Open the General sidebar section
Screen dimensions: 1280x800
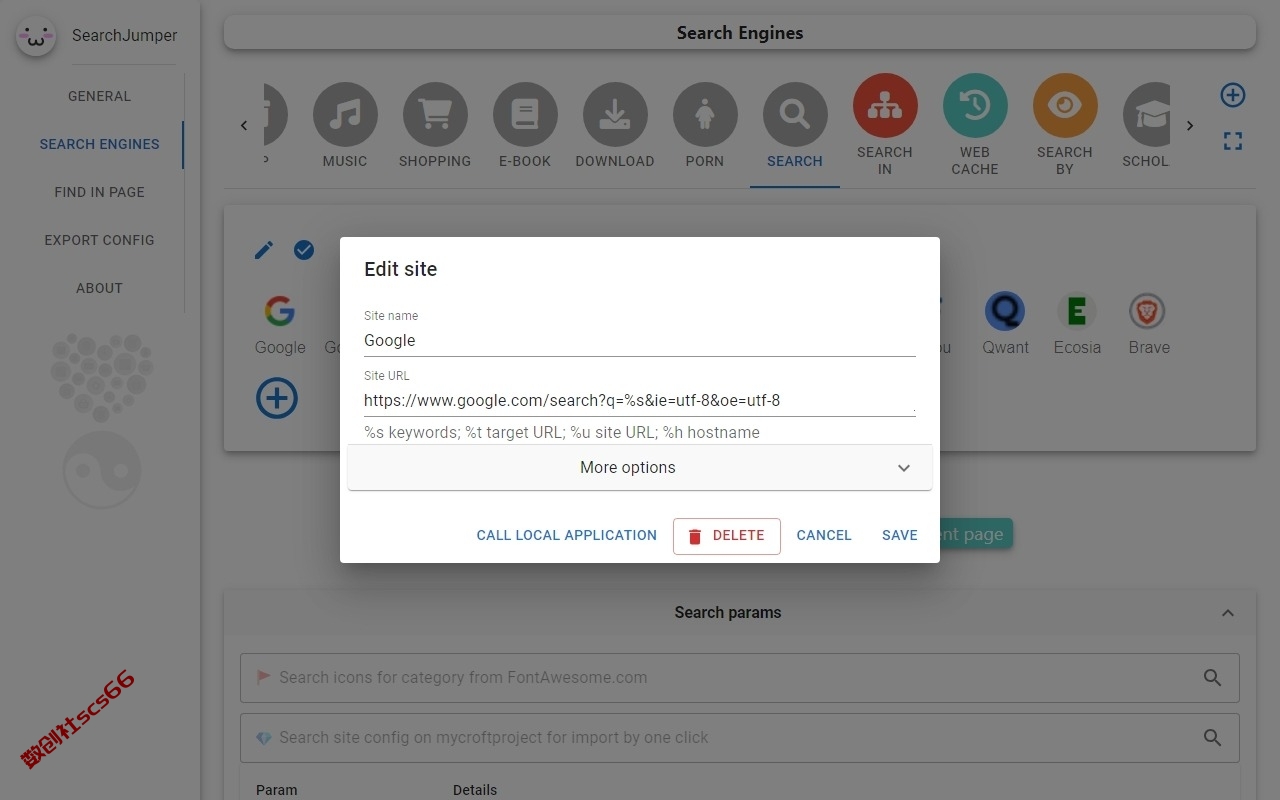99,96
